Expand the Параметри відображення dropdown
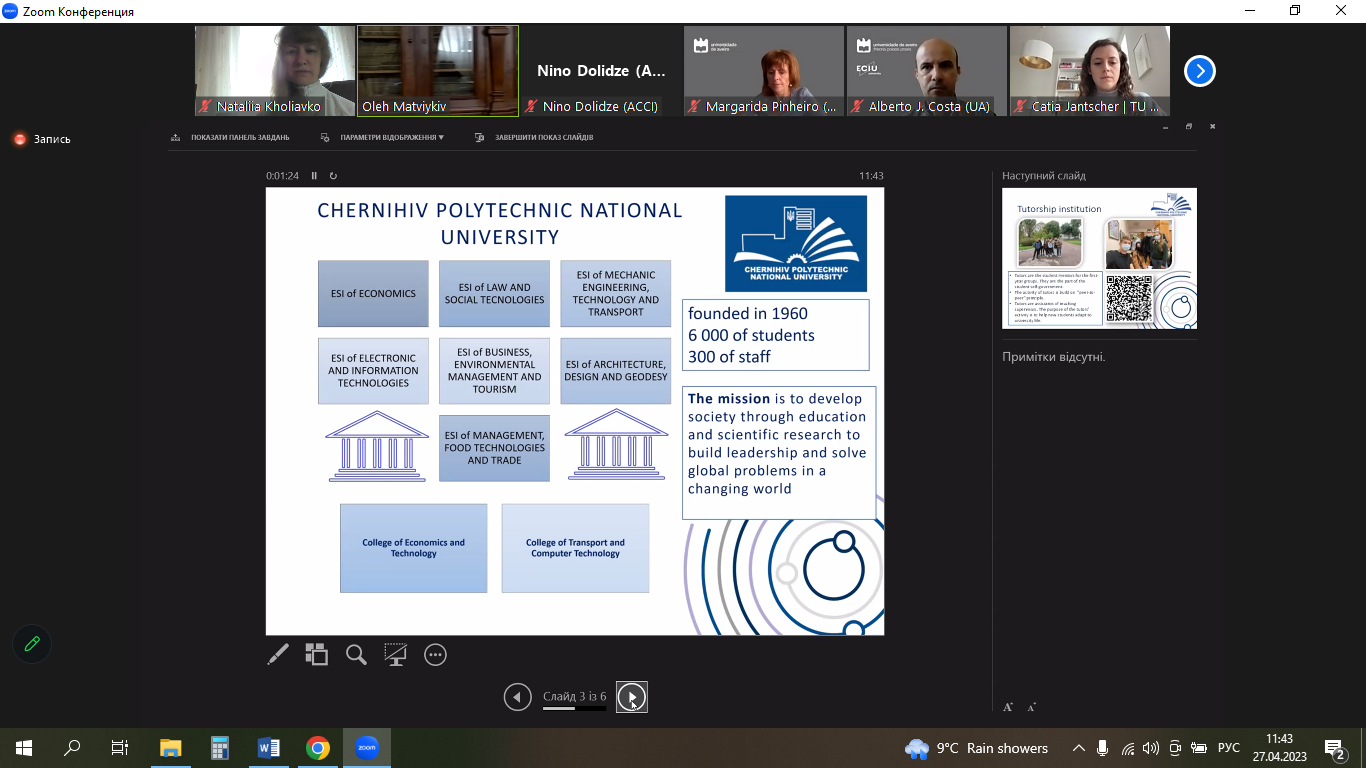The image size is (1366, 768). pos(391,137)
